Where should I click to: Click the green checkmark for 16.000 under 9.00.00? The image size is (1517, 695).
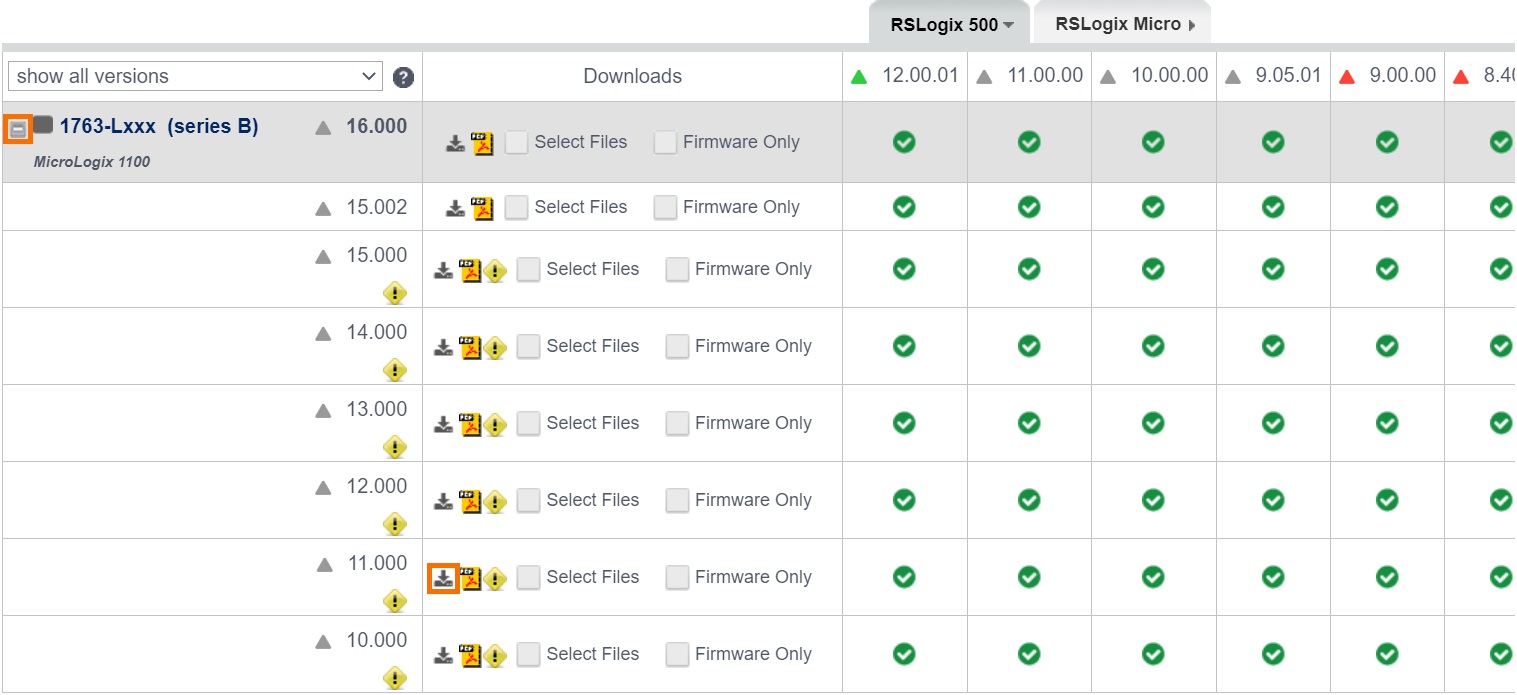click(1387, 142)
